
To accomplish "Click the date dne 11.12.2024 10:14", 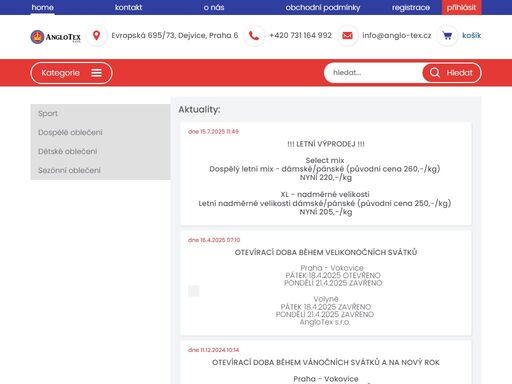I will (213, 350).
